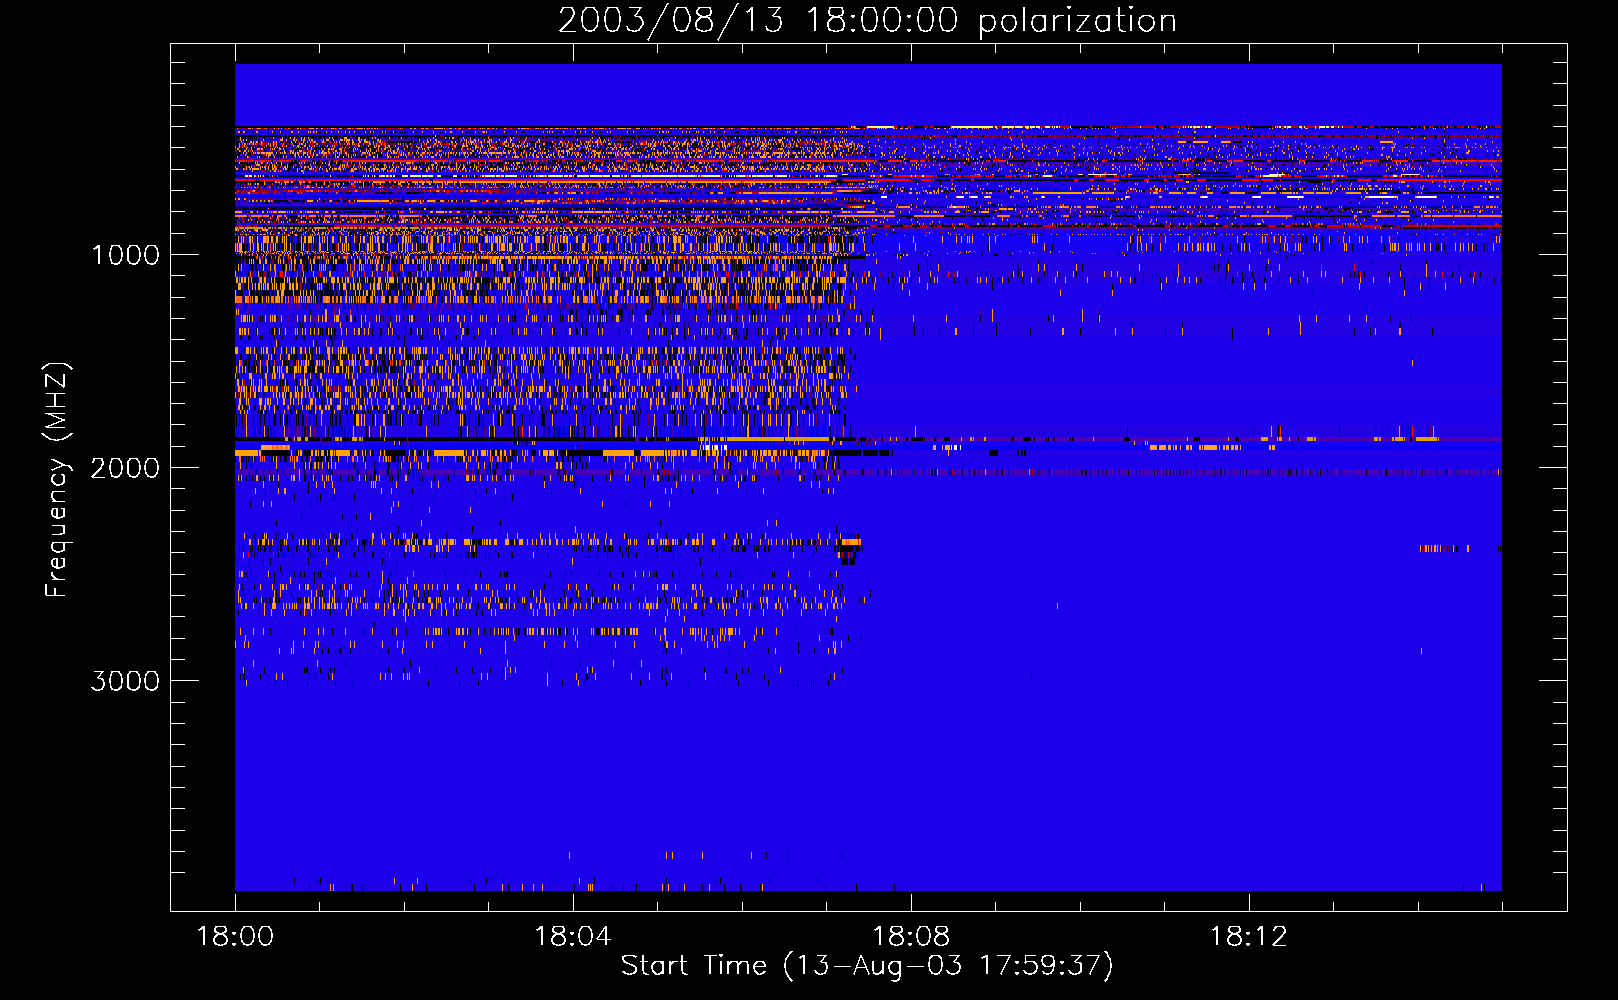
Task: Click the 1000 frequency tick label
Action: pyautogui.click(x=126, y=255)
